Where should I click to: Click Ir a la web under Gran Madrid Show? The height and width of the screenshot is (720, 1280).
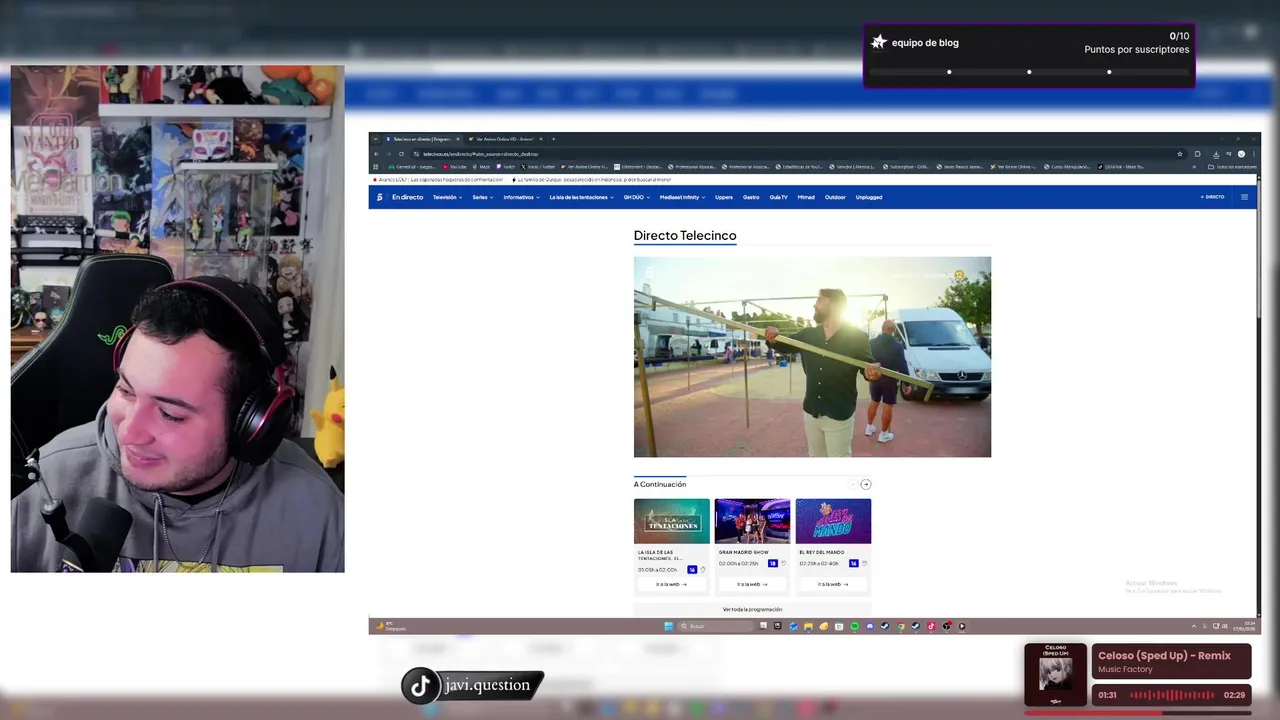753,584
